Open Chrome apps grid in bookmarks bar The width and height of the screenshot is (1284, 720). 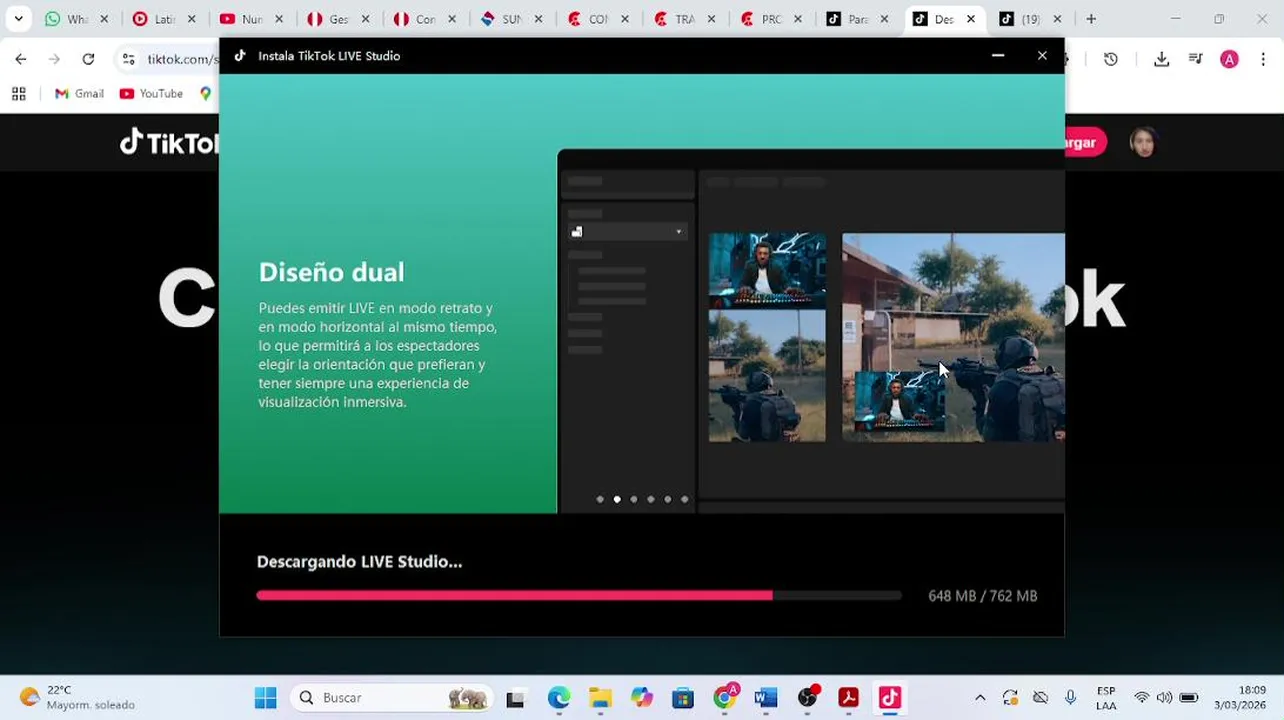point(18,93)
